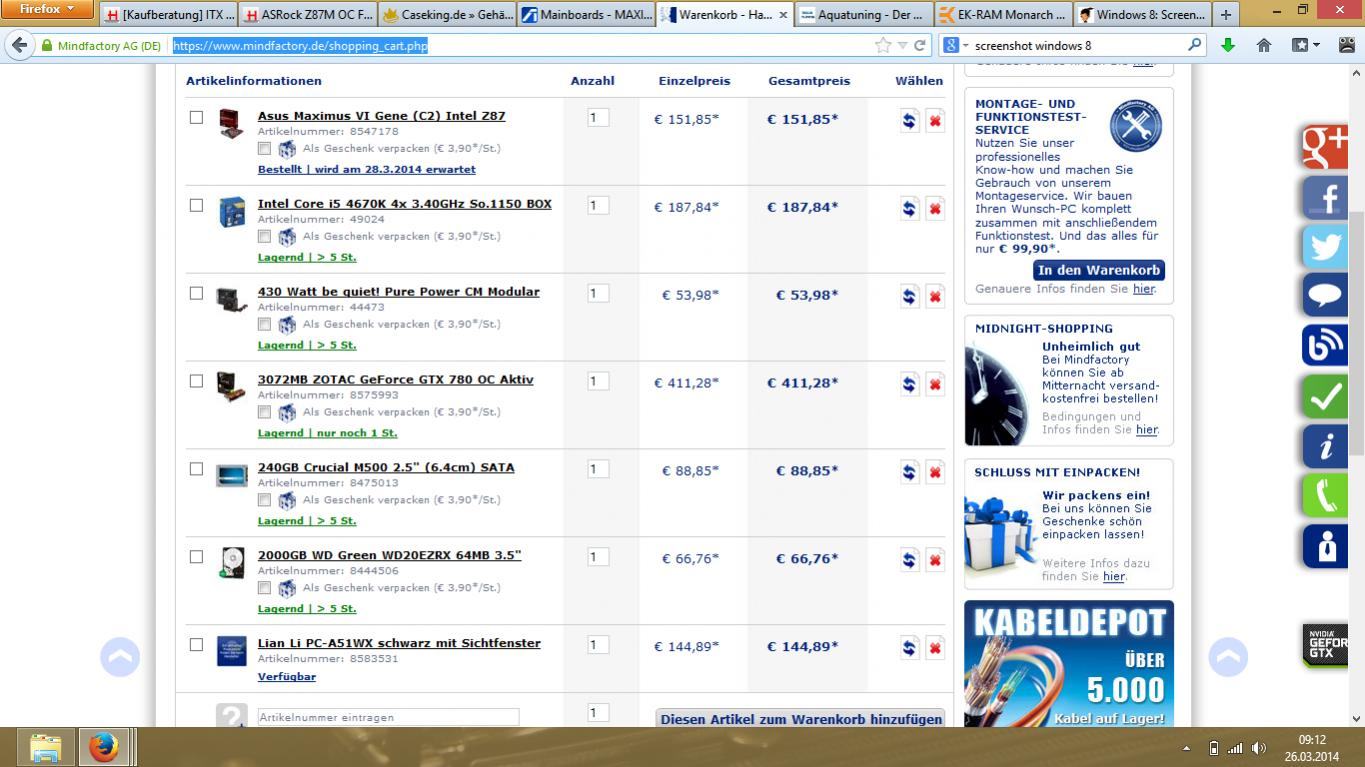Screen dimensions: 1365x767
Task: Click 'Diesen Artikel zum Warenkorb hinzufügen'
Action: click(801, 719)
